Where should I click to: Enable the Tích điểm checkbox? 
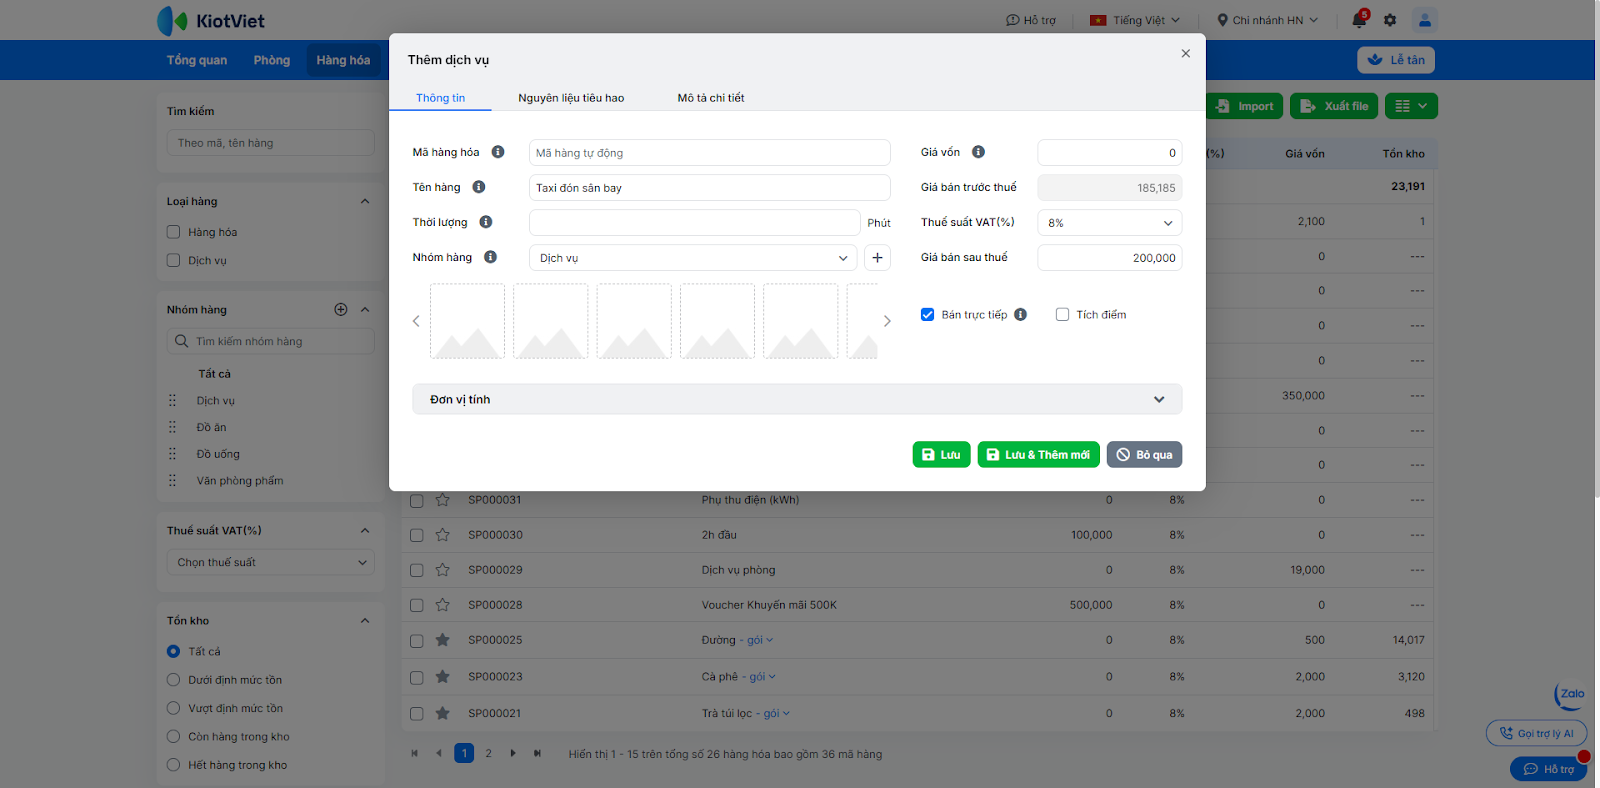[1062, 315]
